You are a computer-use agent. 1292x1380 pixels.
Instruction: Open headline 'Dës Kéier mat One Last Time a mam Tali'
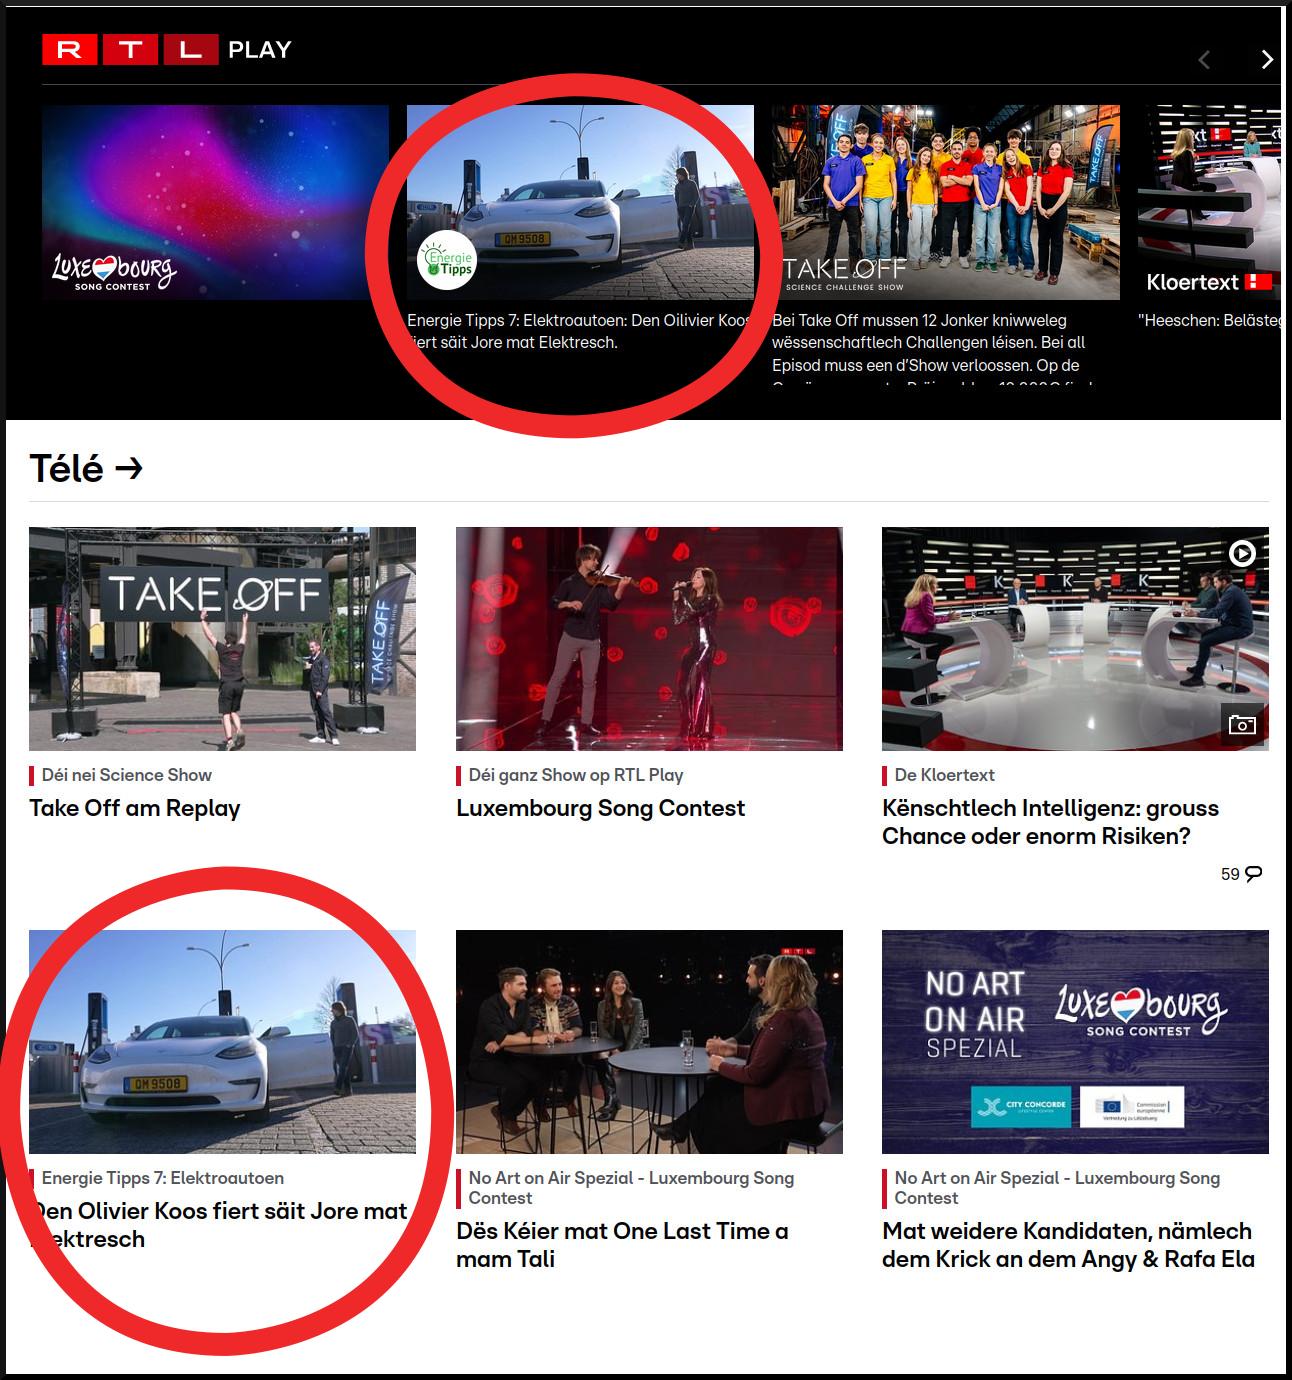(623, 1245)
